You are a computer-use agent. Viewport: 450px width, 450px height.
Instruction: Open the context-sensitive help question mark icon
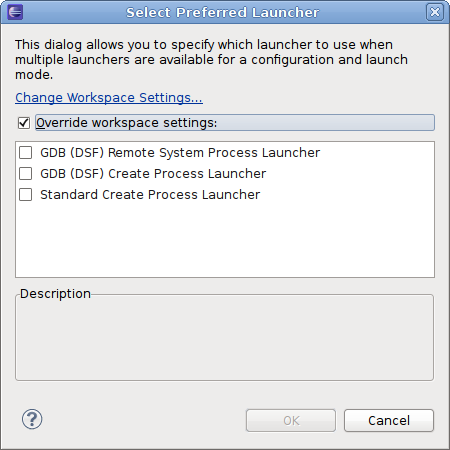pos(32,419)
